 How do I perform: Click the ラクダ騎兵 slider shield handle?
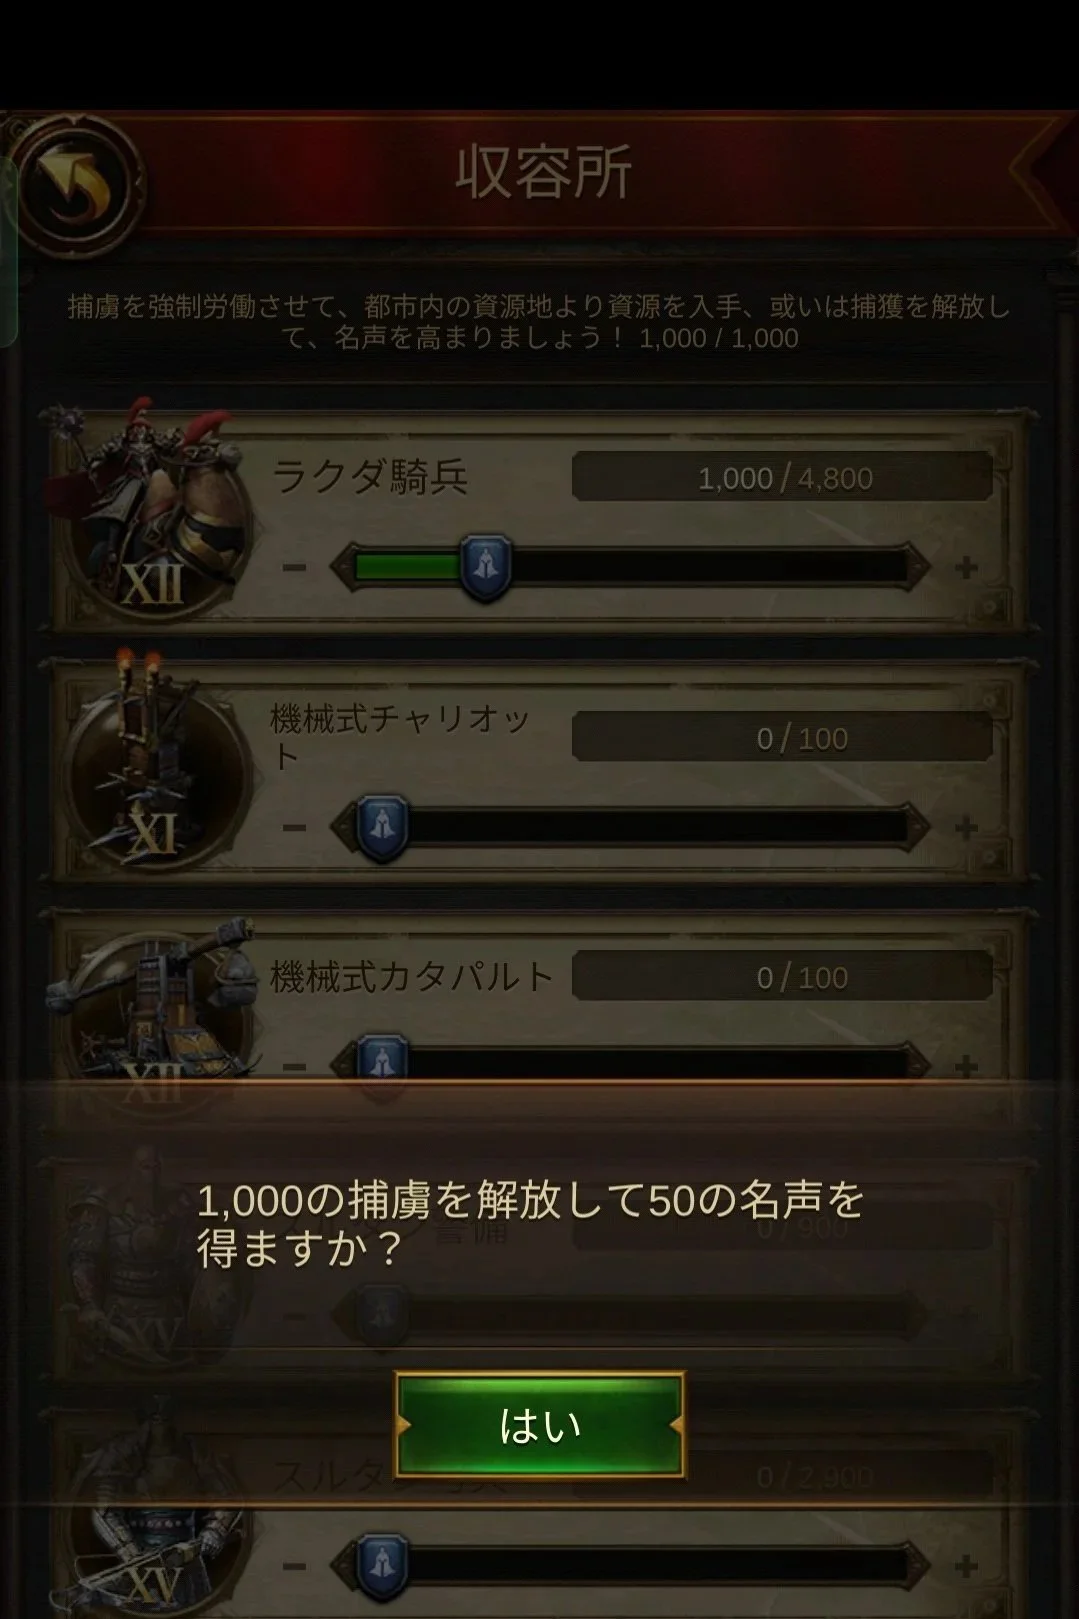coord(486,569)
